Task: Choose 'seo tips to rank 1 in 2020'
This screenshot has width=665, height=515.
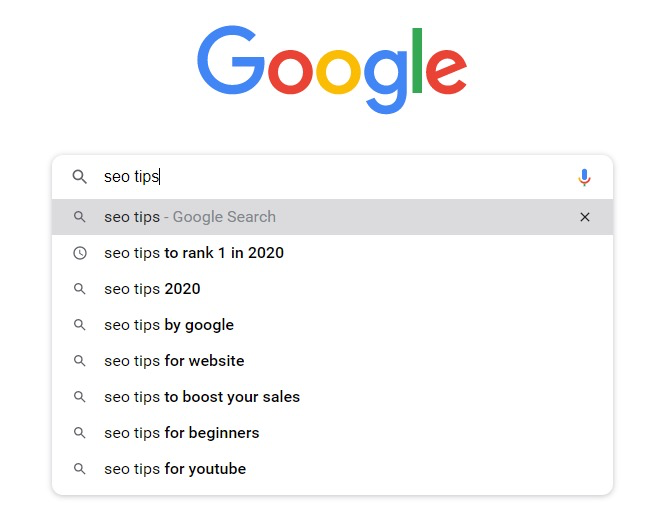Action: 332,253
